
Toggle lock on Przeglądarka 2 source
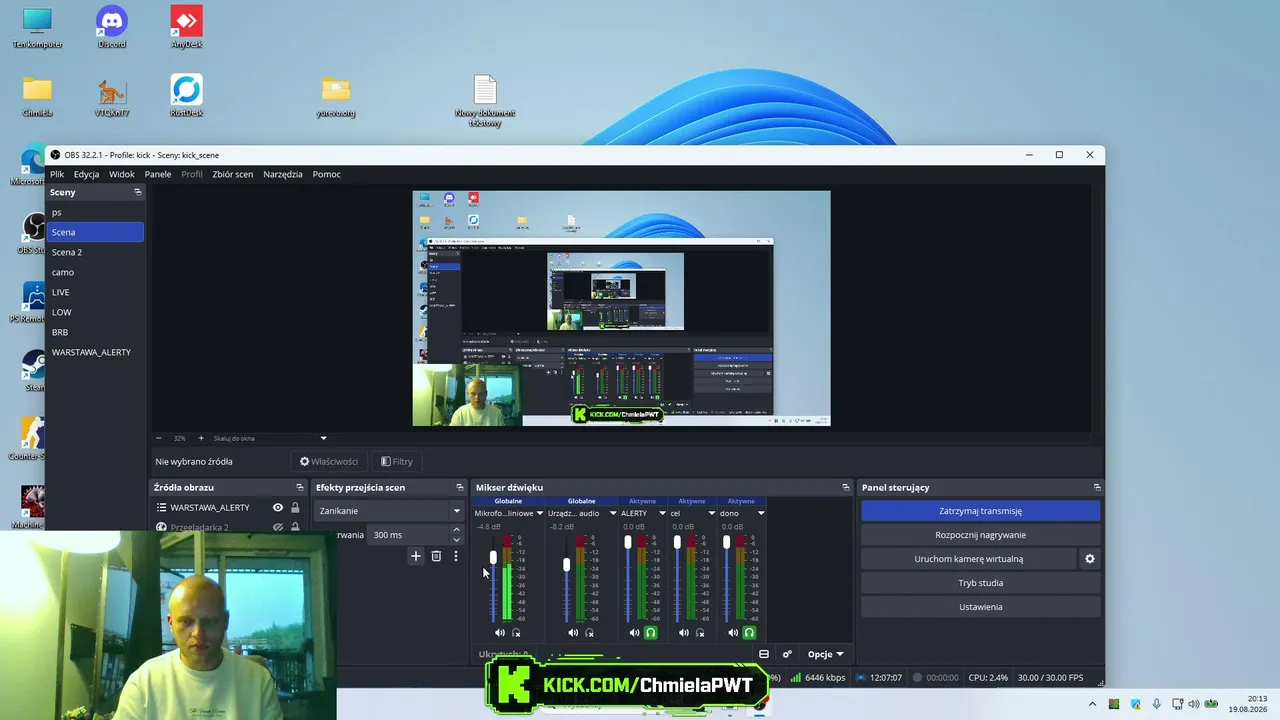(295, 527)
